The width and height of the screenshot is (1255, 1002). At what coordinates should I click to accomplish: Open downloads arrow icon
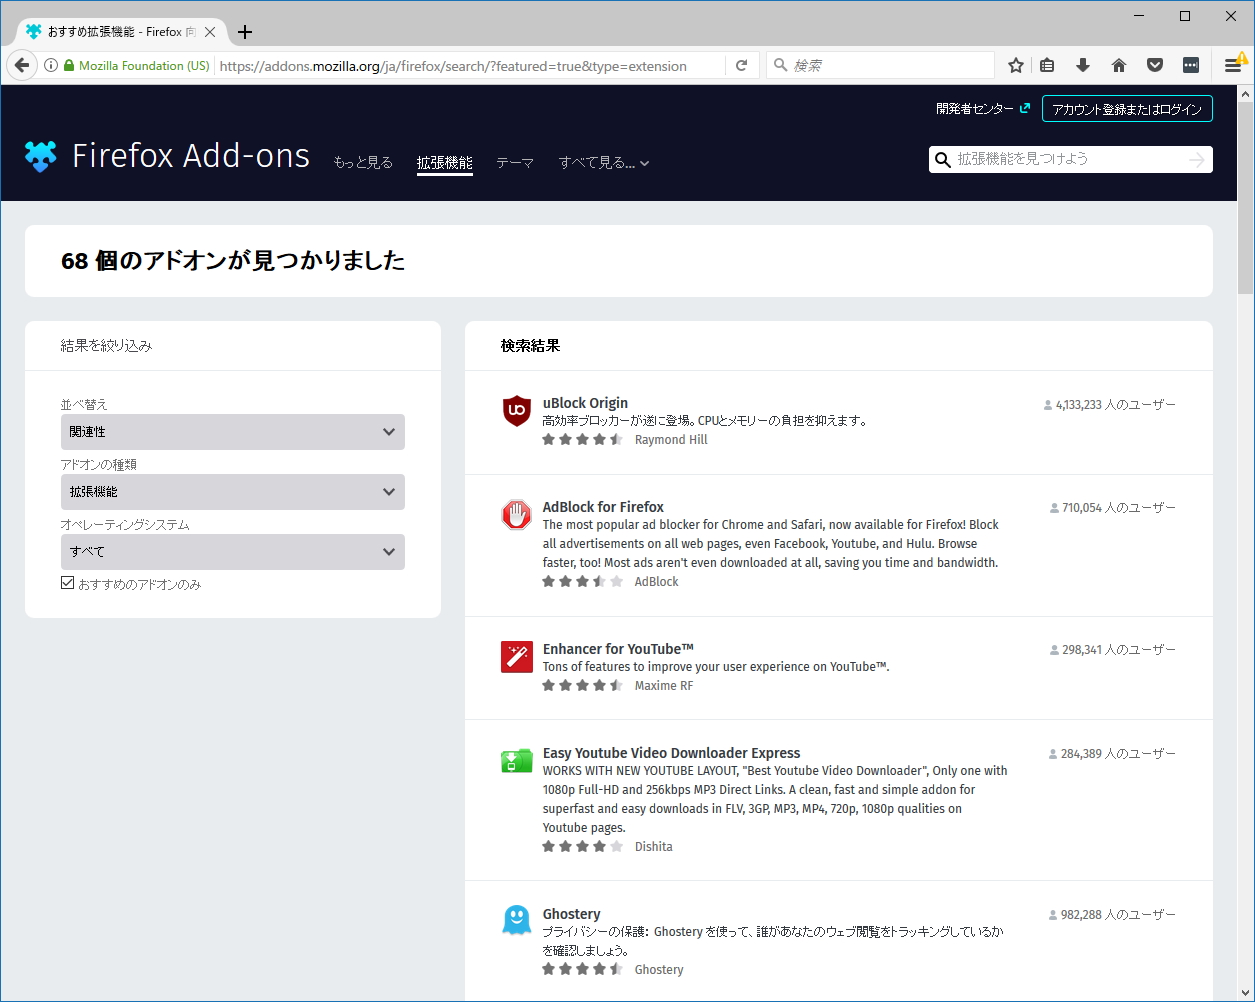[x=1083, y=66]
